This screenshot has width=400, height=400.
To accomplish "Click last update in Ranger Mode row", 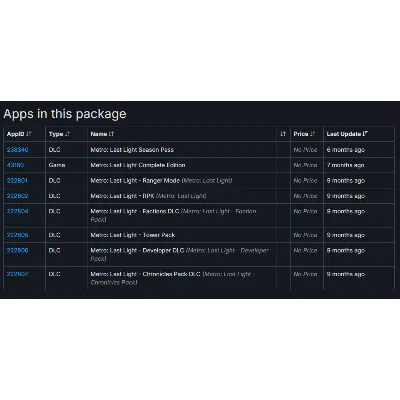I will (x=346, y=180).
